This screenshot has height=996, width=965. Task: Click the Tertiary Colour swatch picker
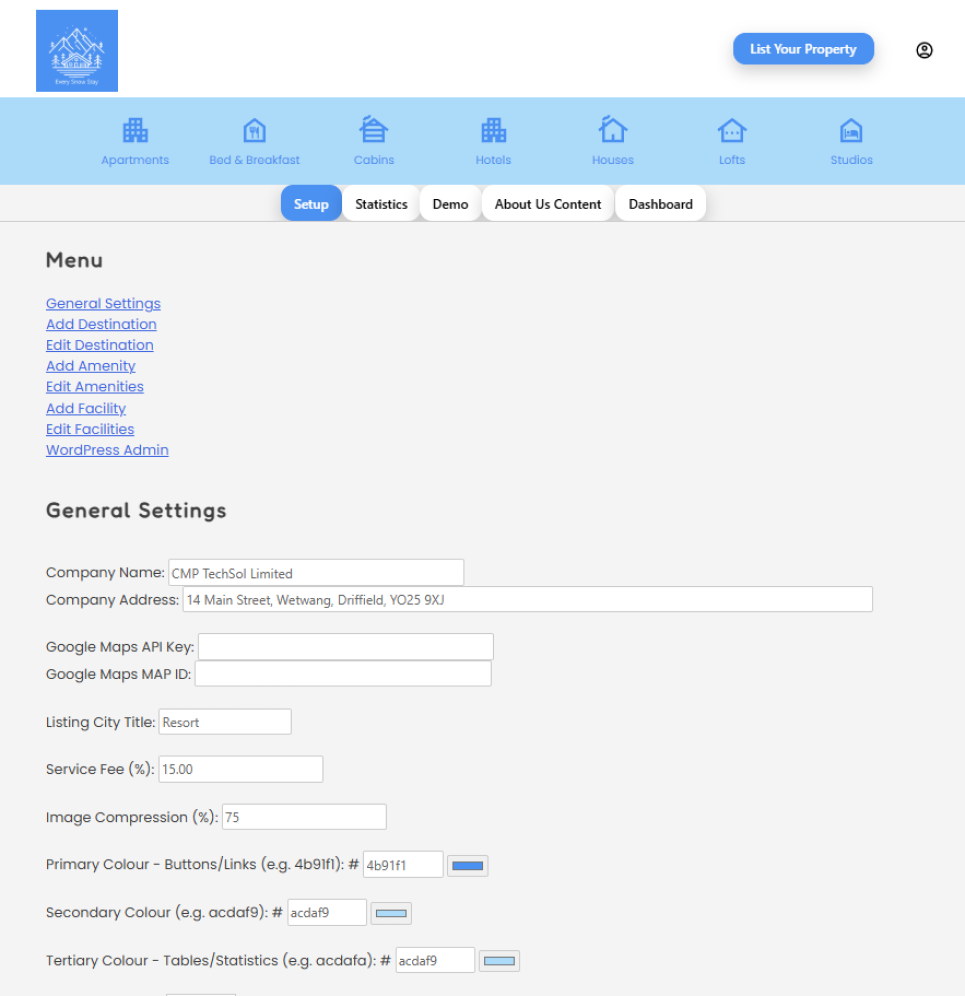499,961
